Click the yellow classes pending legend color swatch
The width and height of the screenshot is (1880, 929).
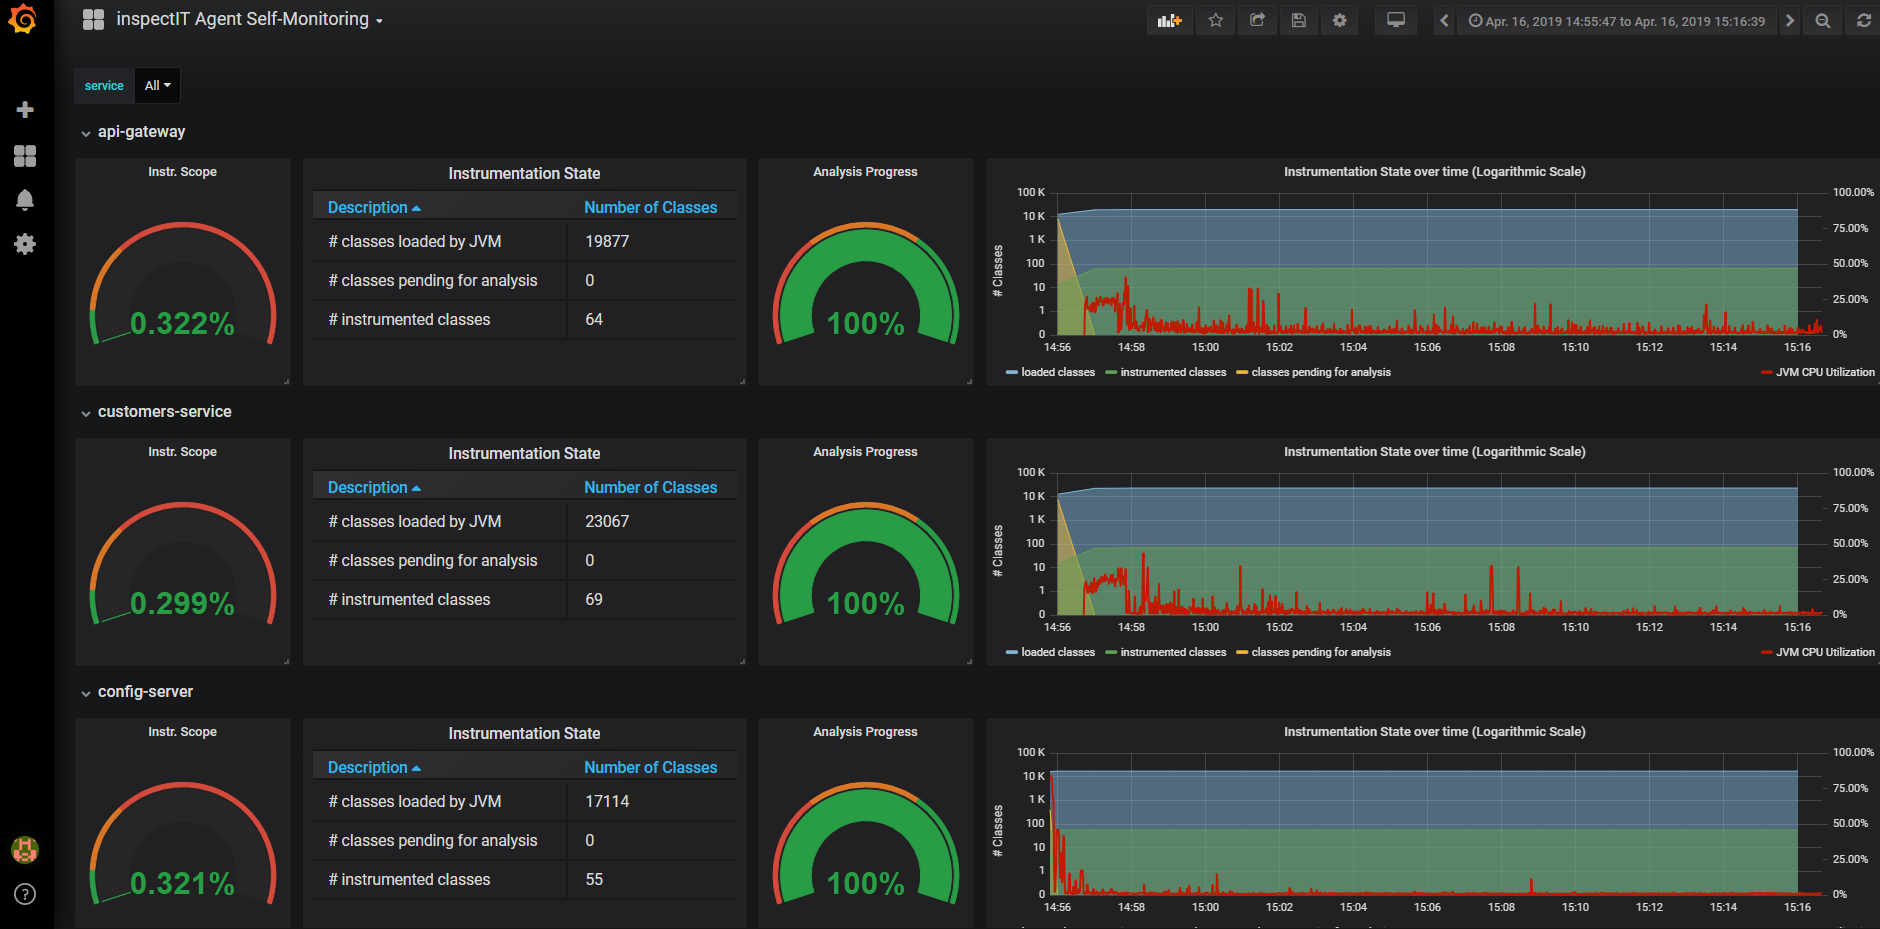(x=1242, y=372)
